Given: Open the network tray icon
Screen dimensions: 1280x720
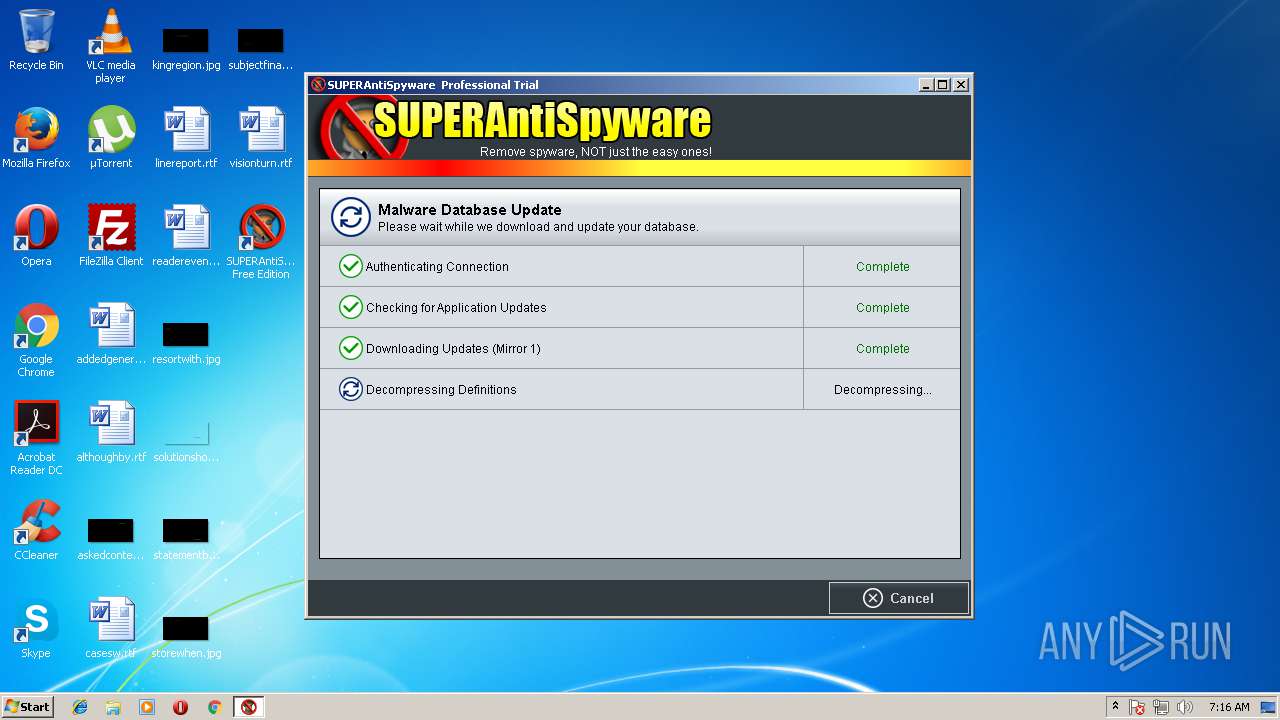Looking at the screenshot, I should tap(1162, 707).
